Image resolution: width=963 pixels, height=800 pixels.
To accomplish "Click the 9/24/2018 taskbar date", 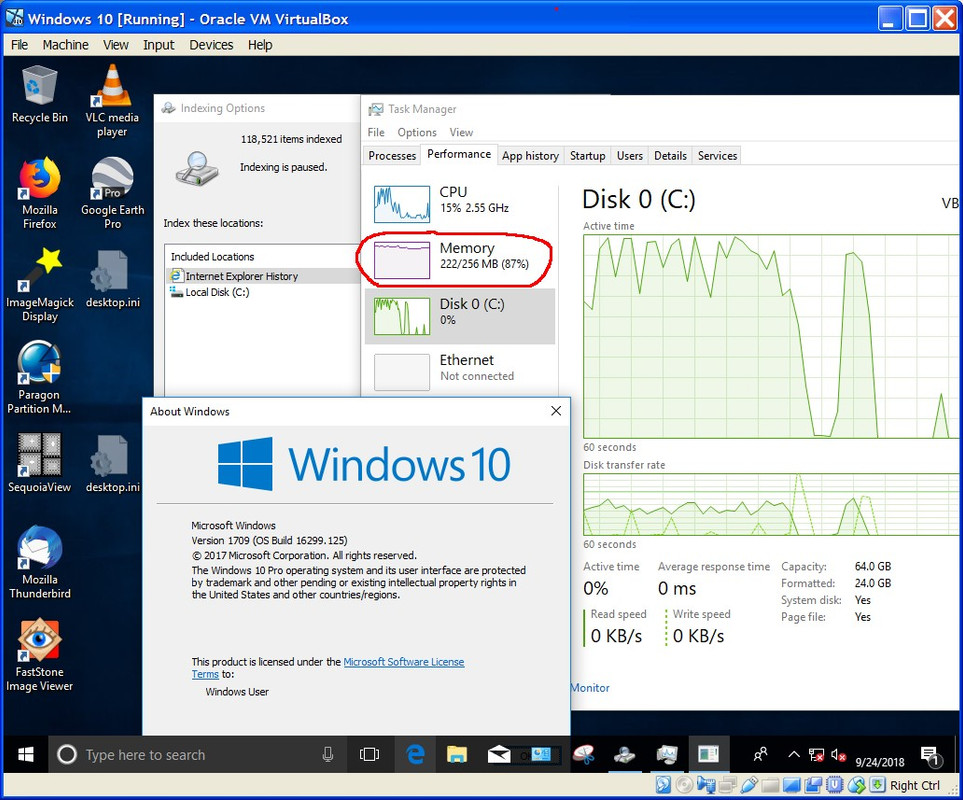I will (x=879, y=763).
